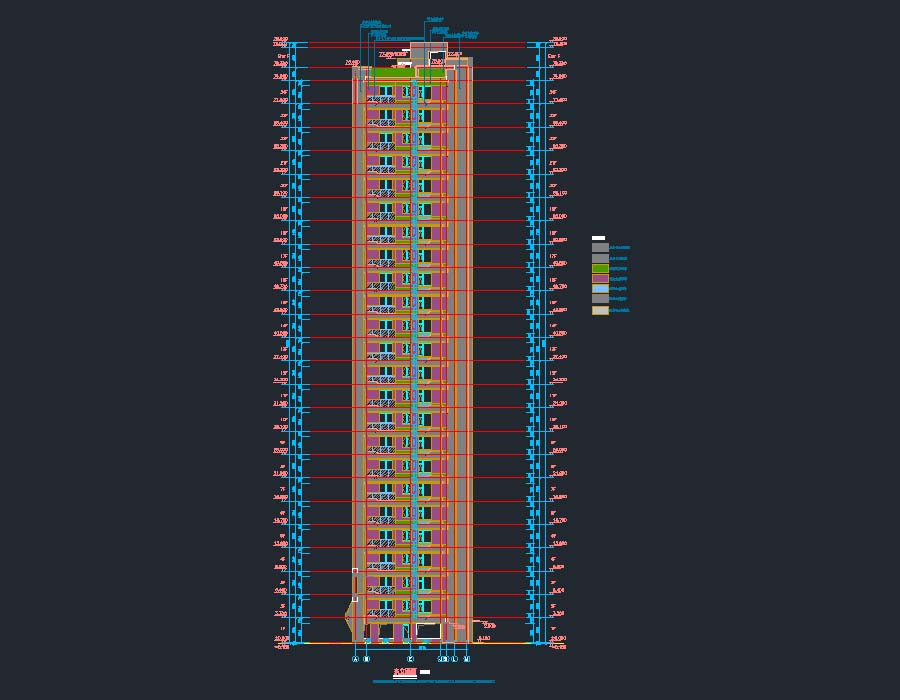900x700 pixels.
Task: Click the center grid axis bubble below building
Action: 410,659
